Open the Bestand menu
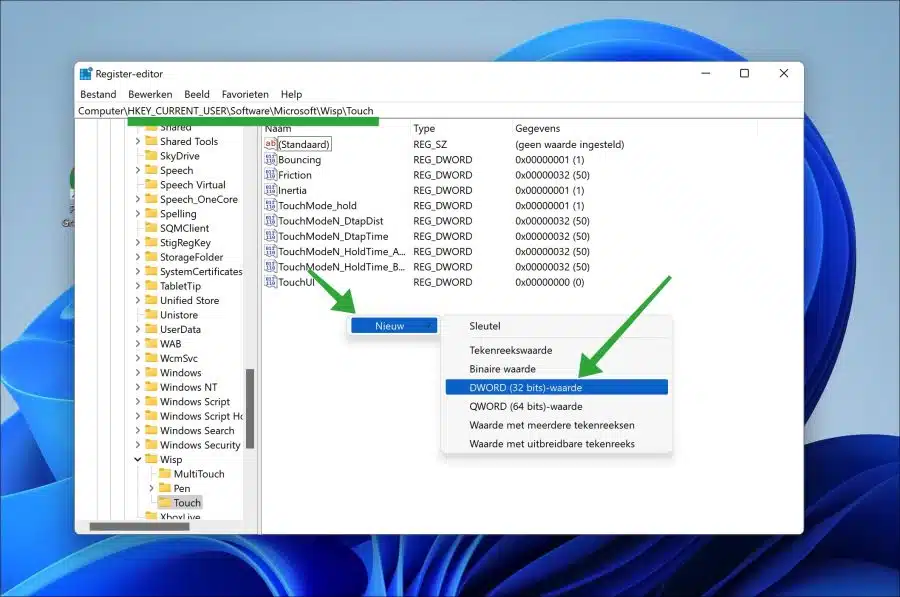This screenshot has height=597, width=900. pyautogui.click(x=98, y=94)
